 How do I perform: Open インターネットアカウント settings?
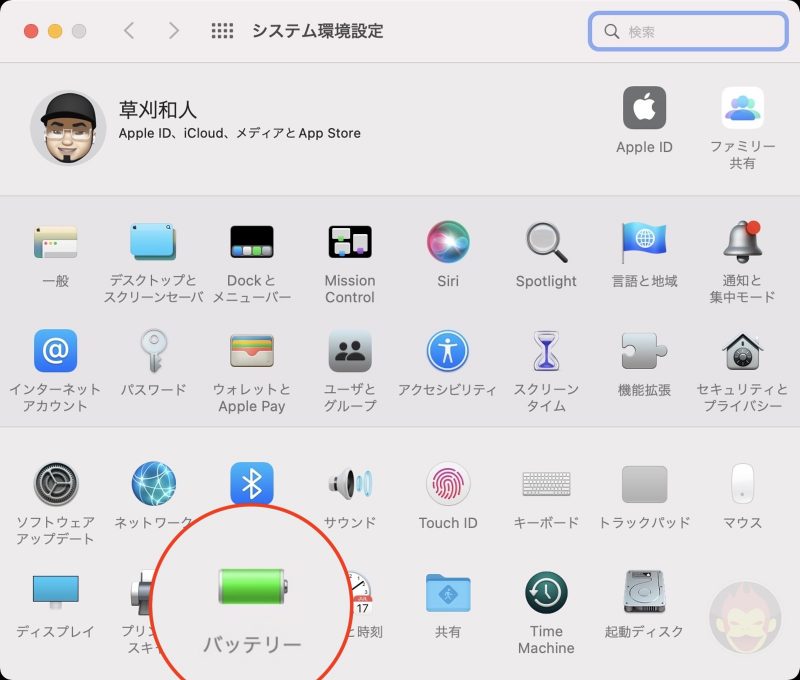coord(55,352)
